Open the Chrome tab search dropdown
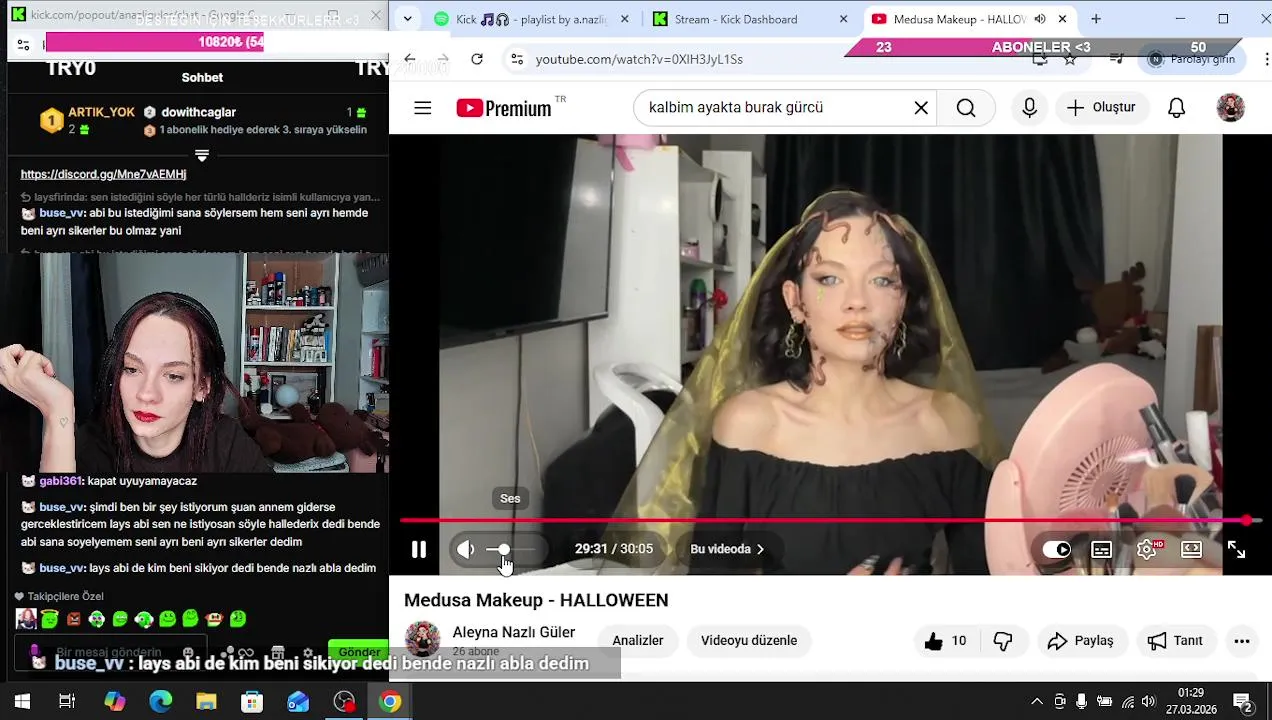The image size is (1272, 720). (x=406, y=19)
